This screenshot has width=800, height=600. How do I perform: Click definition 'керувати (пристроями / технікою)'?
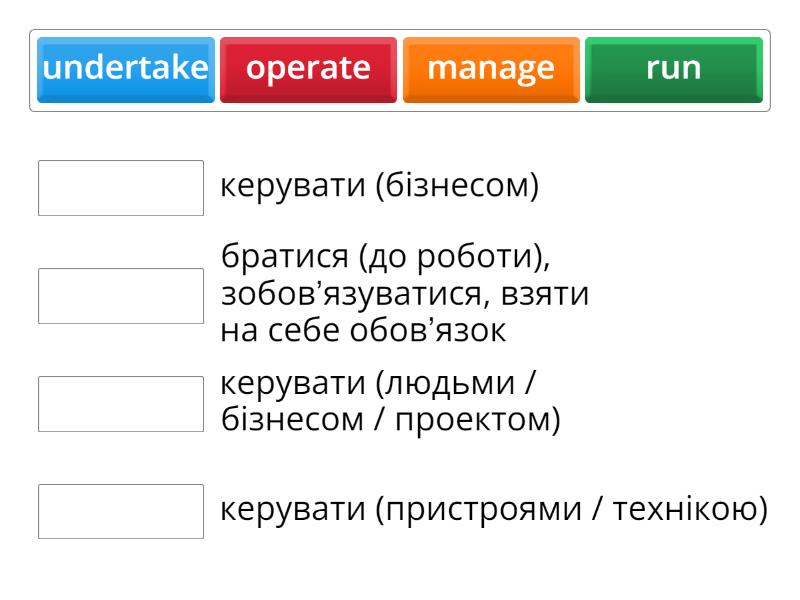point(494,510)
